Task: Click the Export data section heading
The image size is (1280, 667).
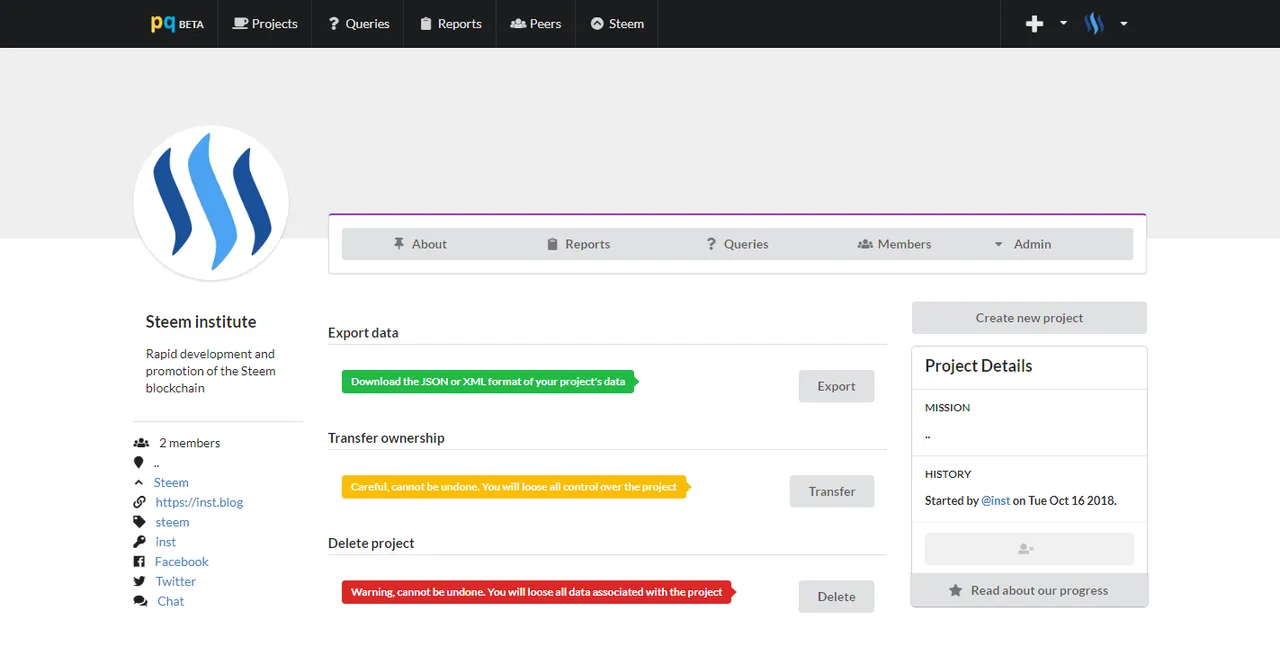Action: tap(363, 333)
